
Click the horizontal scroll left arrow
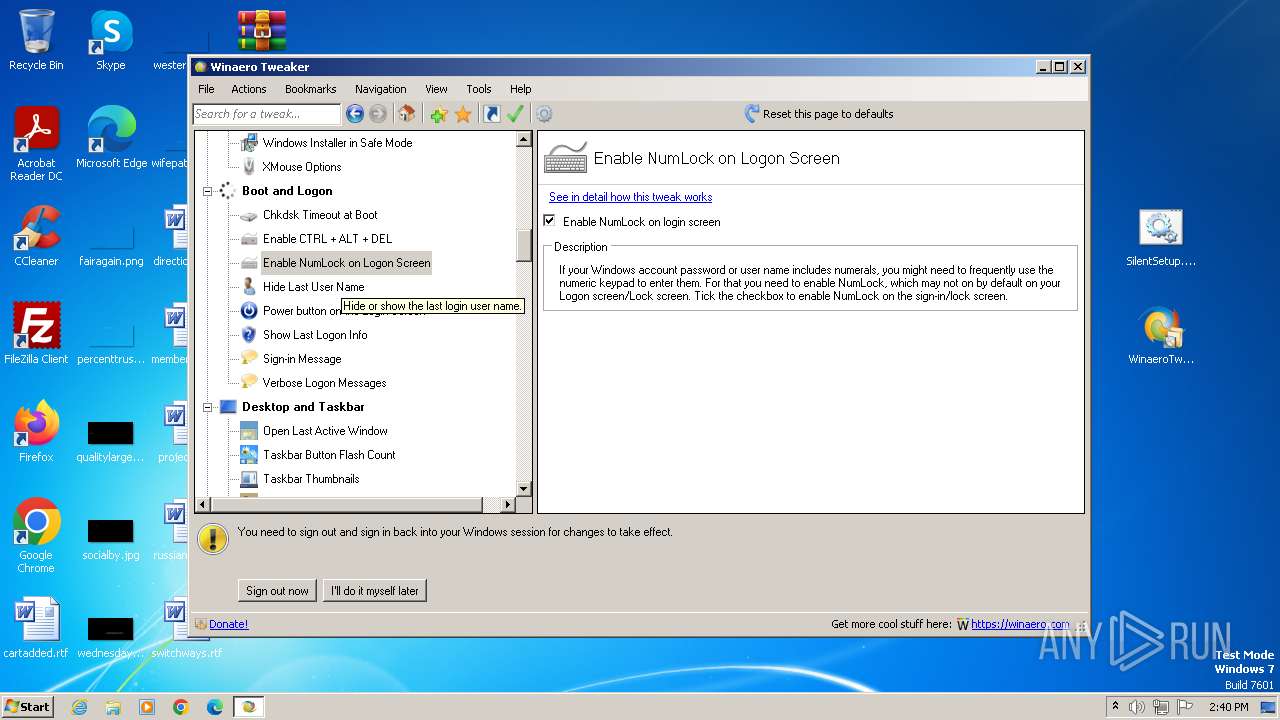(x=203, y=505)
